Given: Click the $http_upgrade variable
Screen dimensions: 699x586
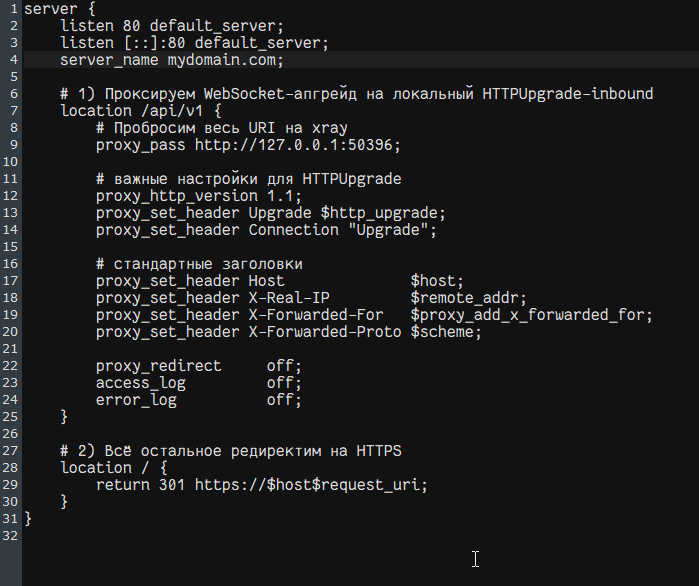Looking at the screenshot, I should pyautogui.click(x=379, y=213).
